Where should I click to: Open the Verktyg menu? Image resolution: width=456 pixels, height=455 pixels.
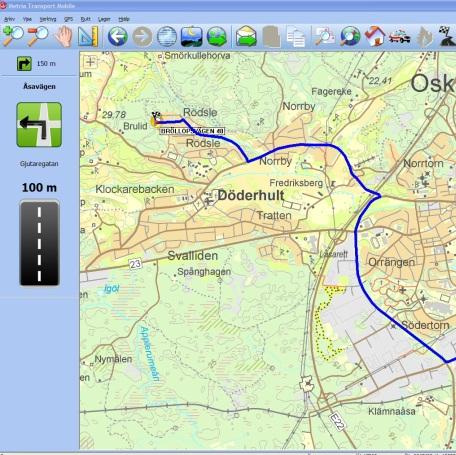[x=48, y=19]
